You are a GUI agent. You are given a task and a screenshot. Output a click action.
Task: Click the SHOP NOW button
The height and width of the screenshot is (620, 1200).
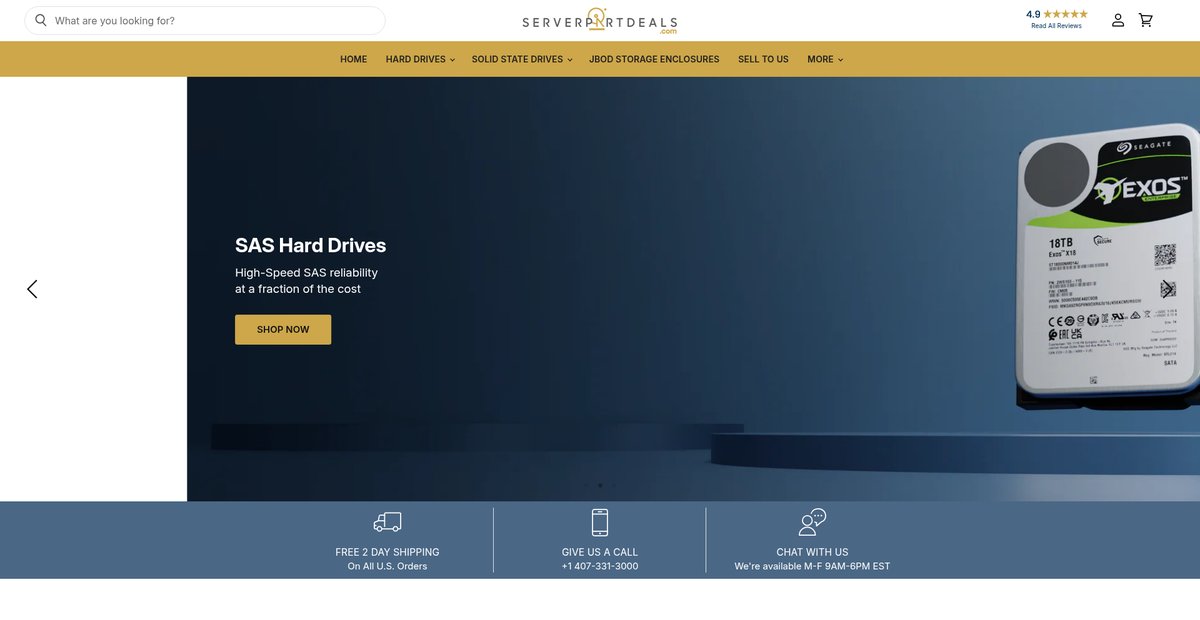[283, 329]
